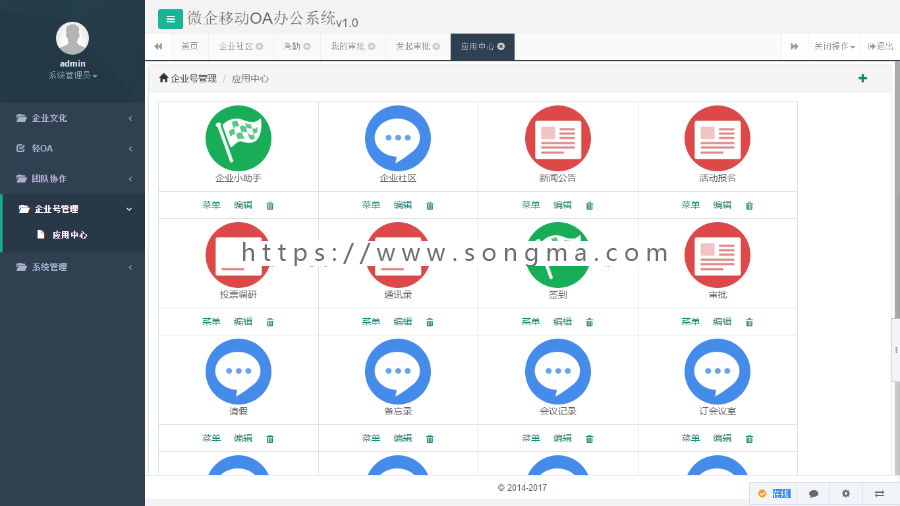Open the 会议记录 chat bubble icon
This screenshot has height=506, width=900.
click(x=558, y=371)
